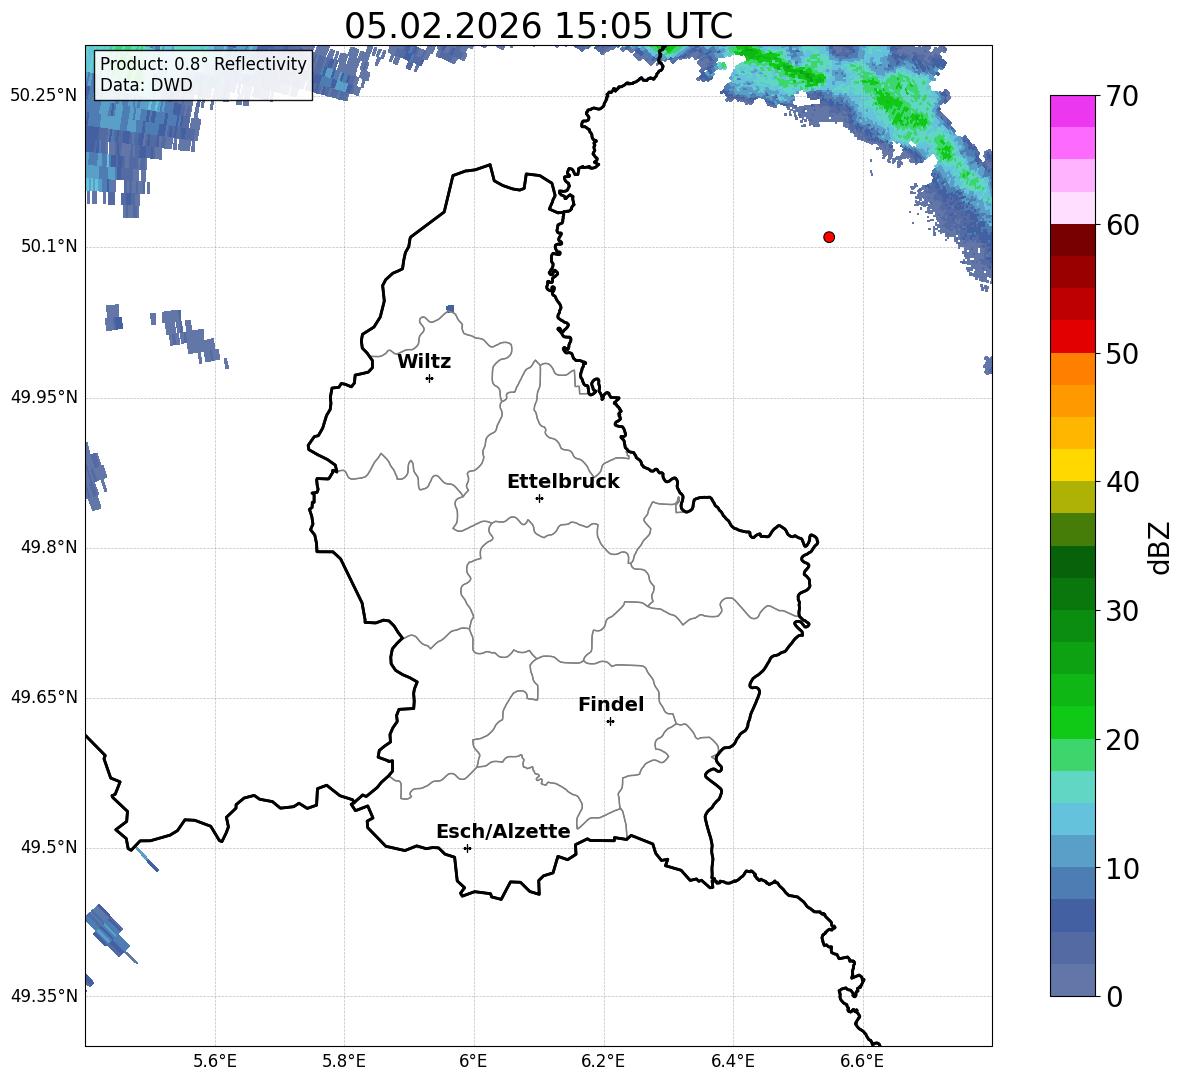Click the Esch/Alzette label text
Viewport: 1184px width, 1081px height.
[x=502, y=832]
